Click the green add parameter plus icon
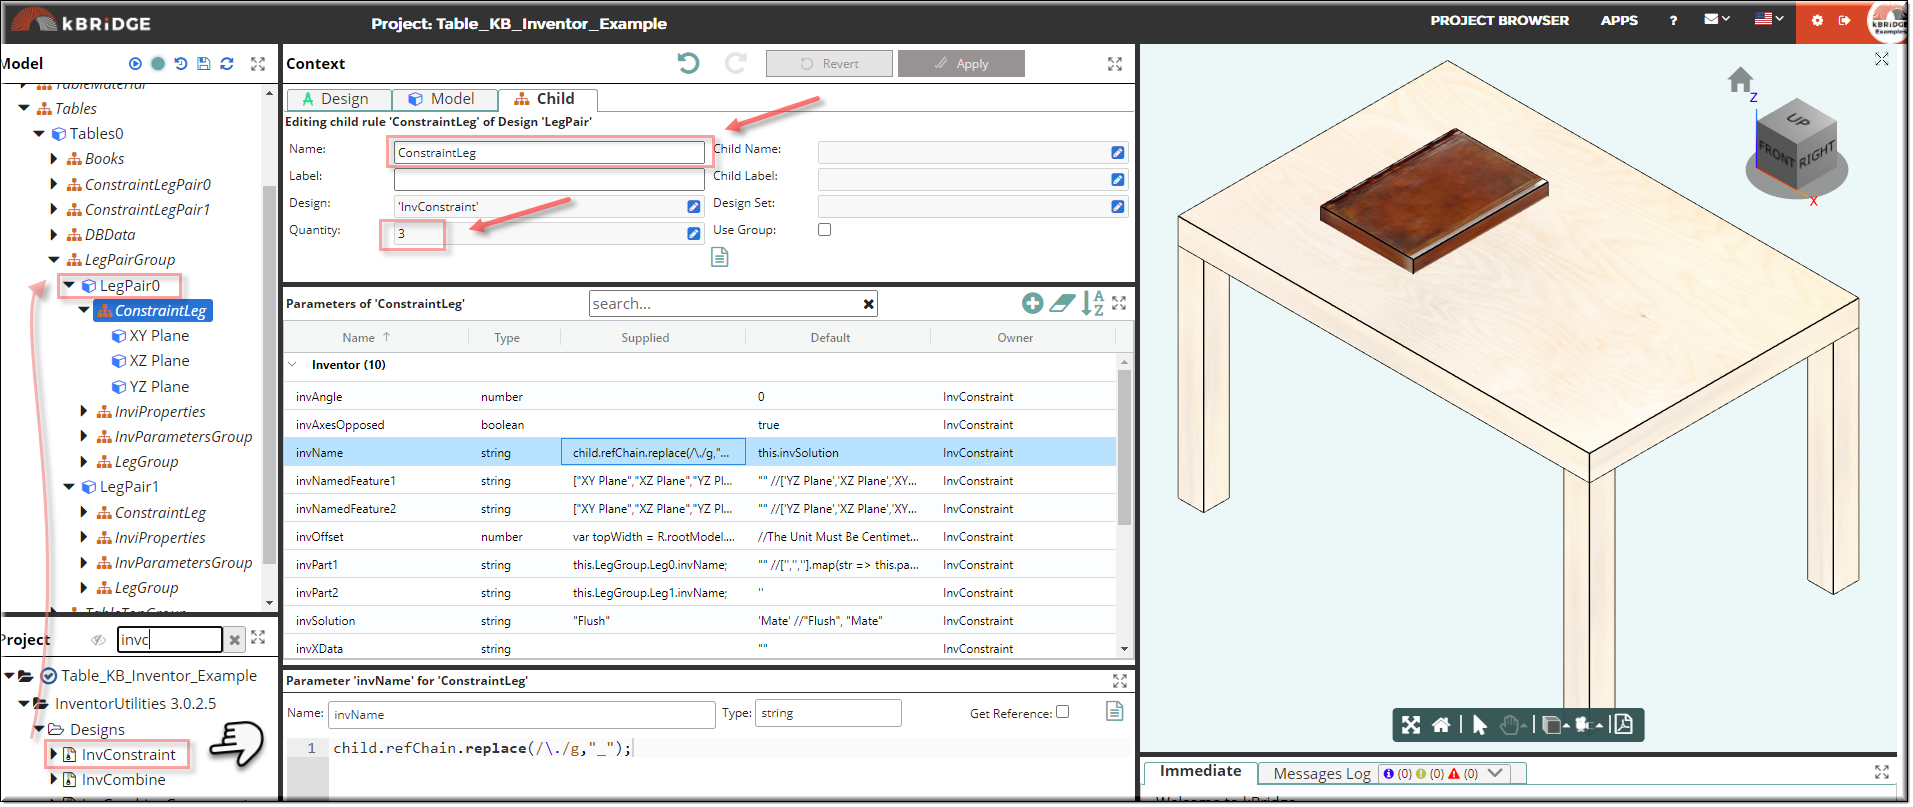Viewport: 1913px width, 807px height. pos(1033,303)
